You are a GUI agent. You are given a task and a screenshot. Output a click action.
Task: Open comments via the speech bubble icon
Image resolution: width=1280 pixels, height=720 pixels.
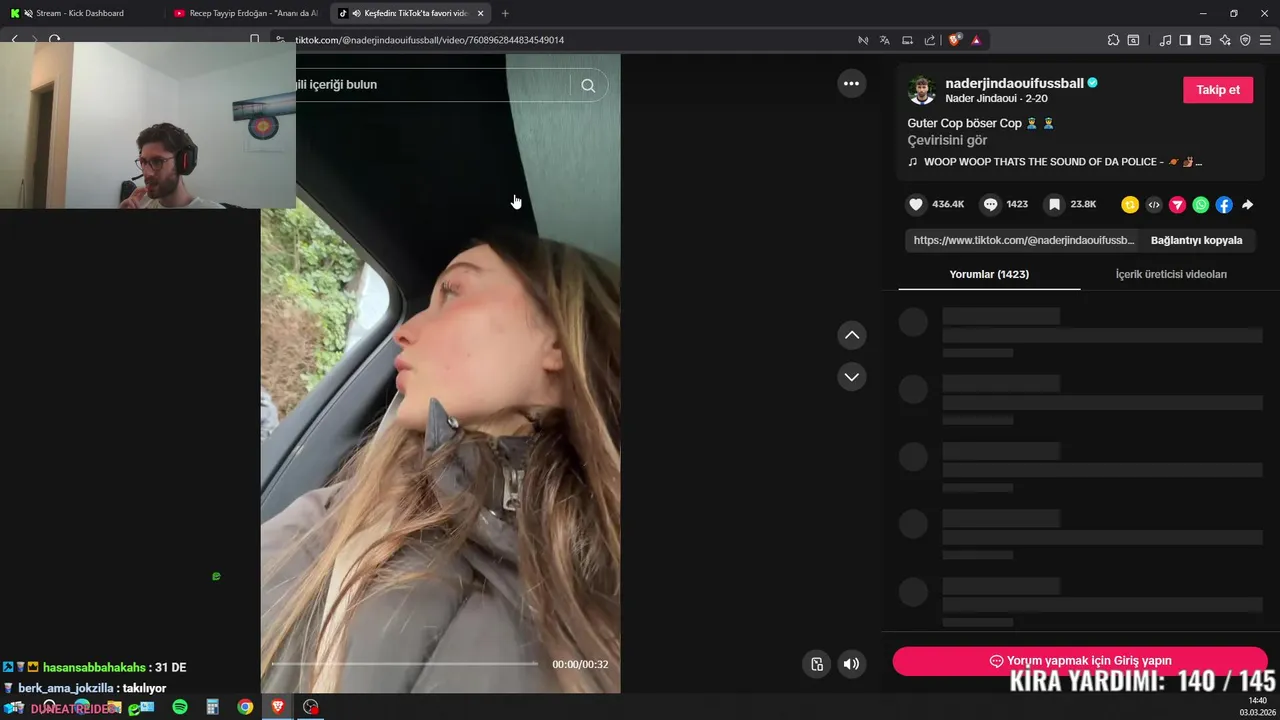click(990, 204)
